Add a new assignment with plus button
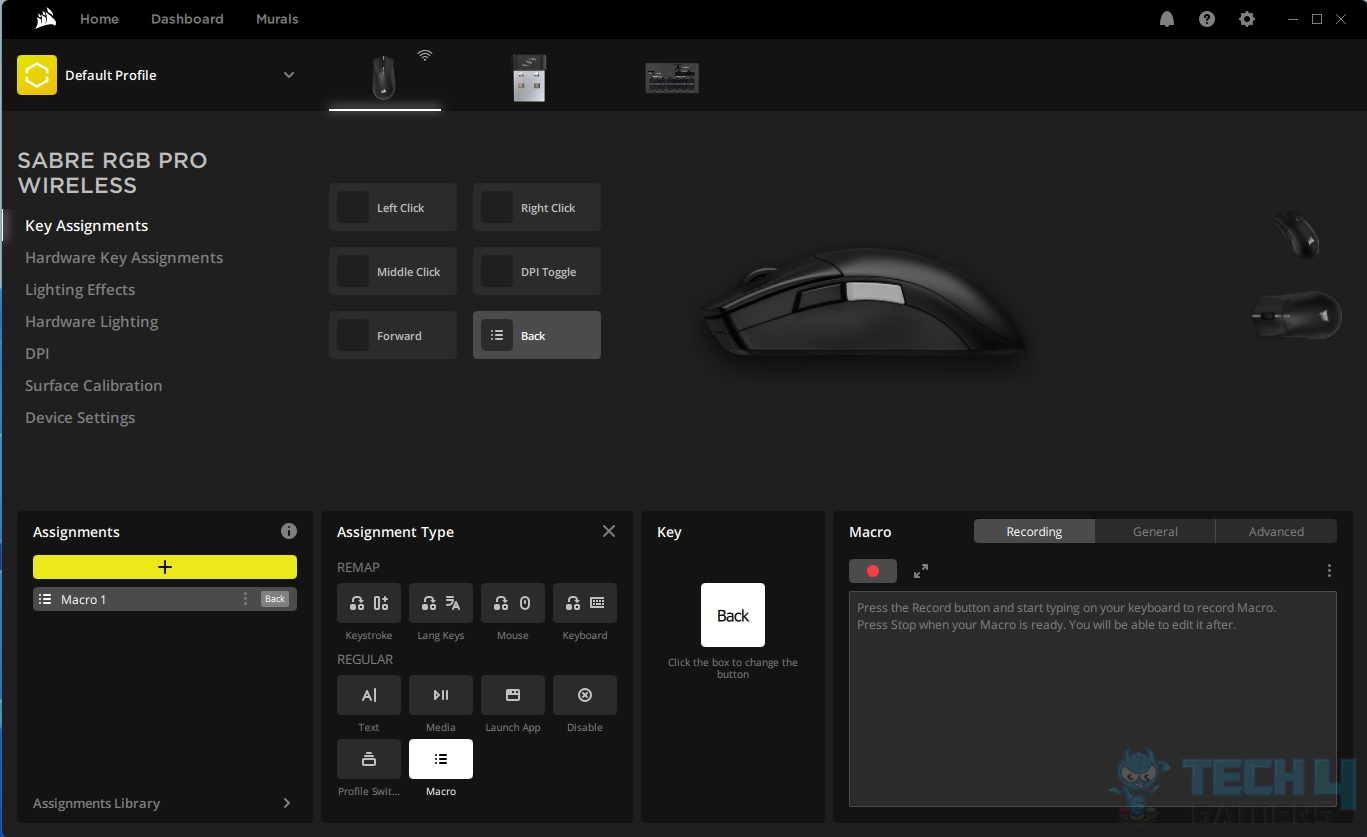The height and width of the screenshot is (837, 1367). (165, 567)
